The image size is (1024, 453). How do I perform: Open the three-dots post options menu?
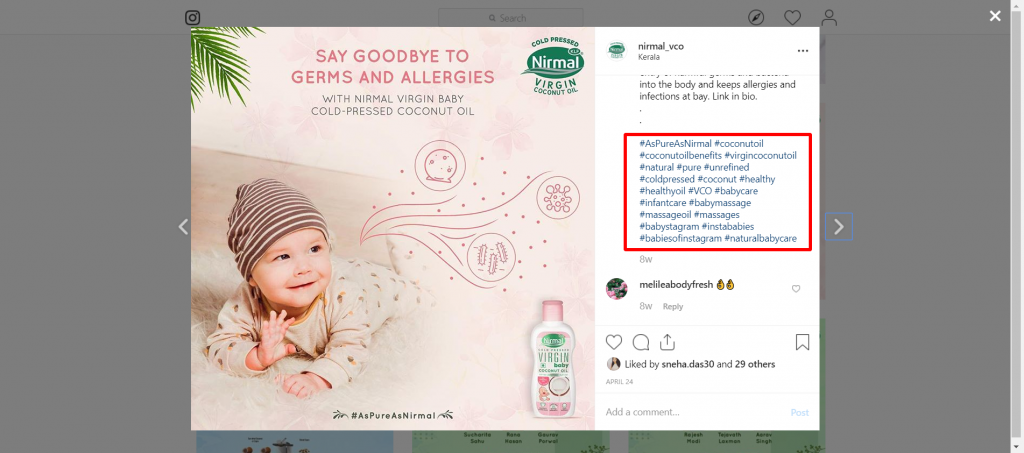[x=803, y=51]
